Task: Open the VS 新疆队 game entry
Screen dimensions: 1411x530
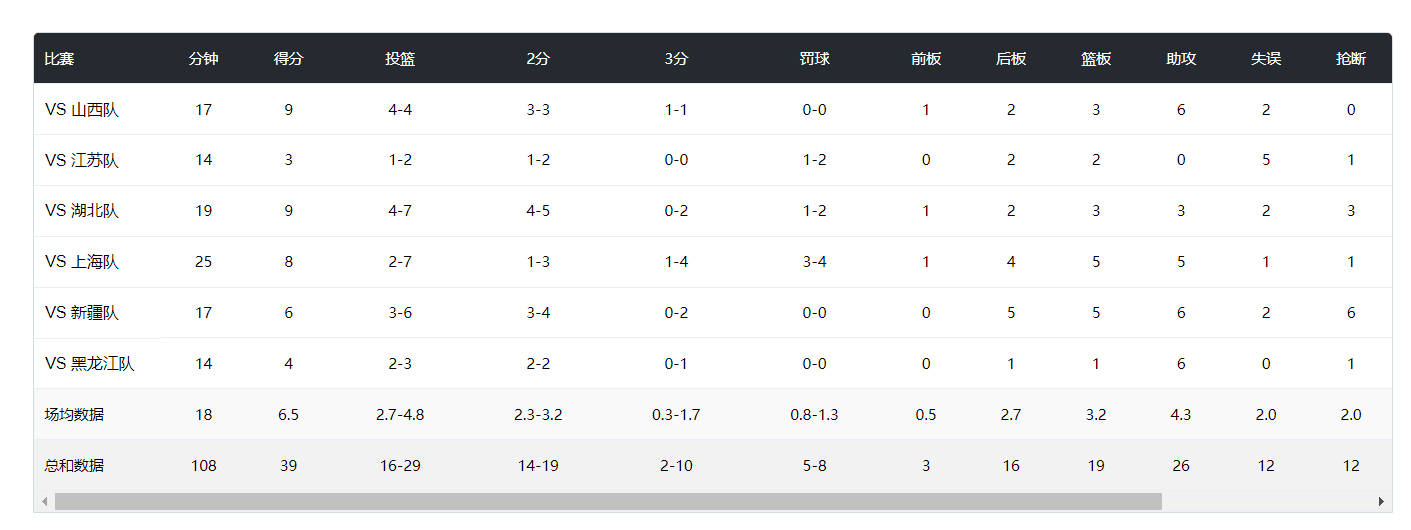Action: tap(82, 313)
